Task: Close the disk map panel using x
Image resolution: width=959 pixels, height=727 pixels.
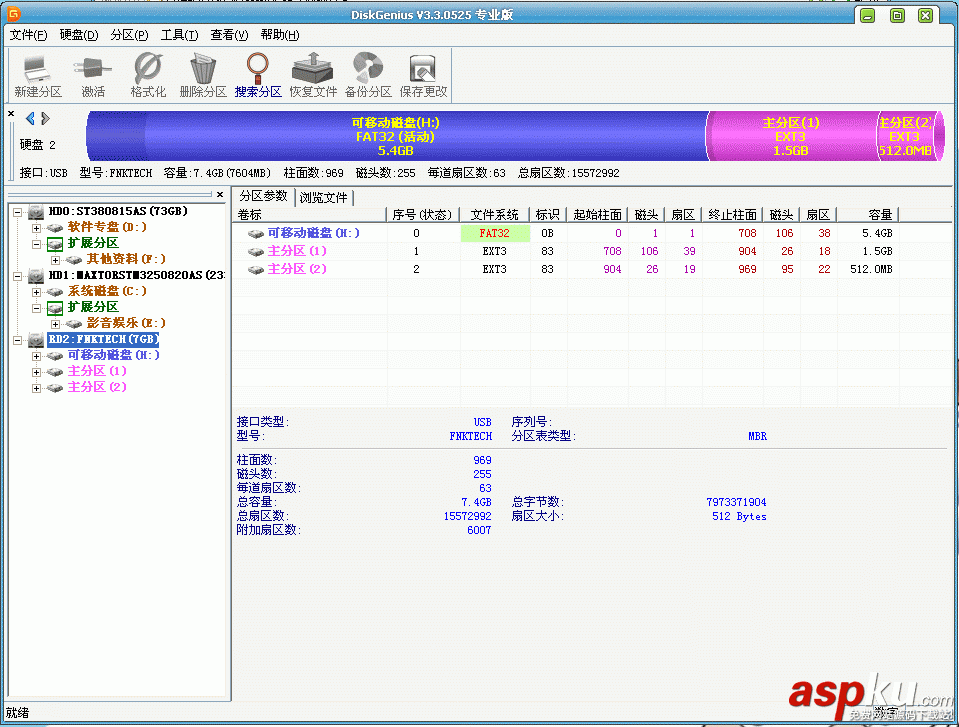Action: point(11,114)
